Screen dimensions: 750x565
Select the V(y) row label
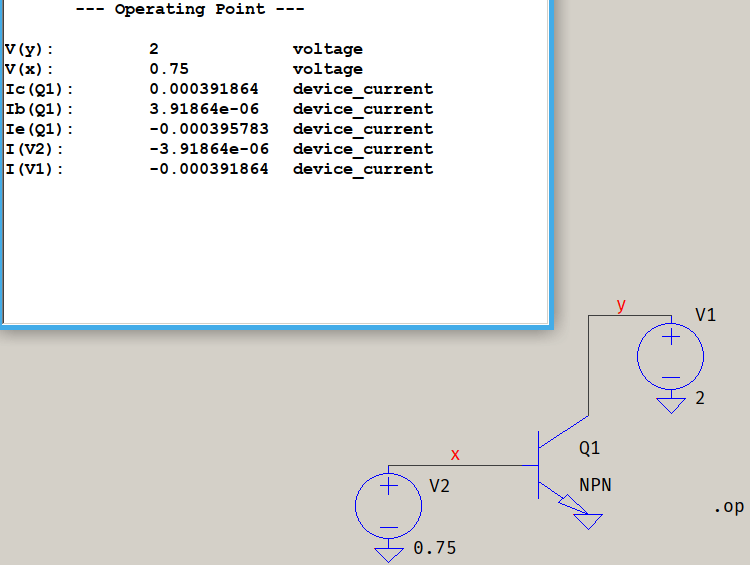[x=29, y=49]
